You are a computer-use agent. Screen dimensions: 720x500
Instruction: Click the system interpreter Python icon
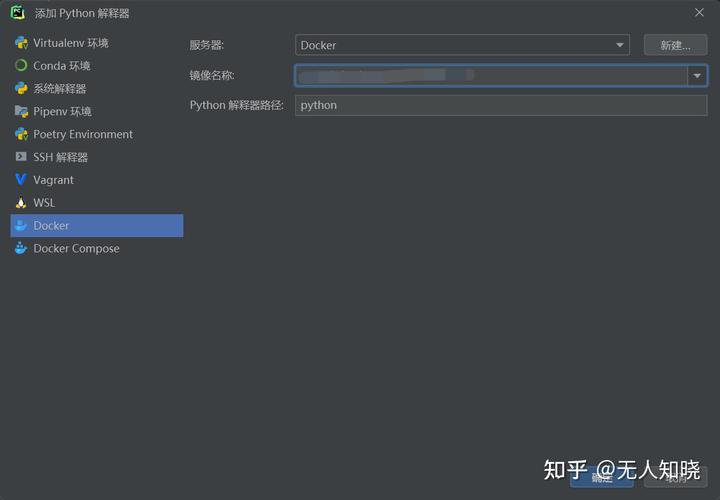tap(21, 88)
